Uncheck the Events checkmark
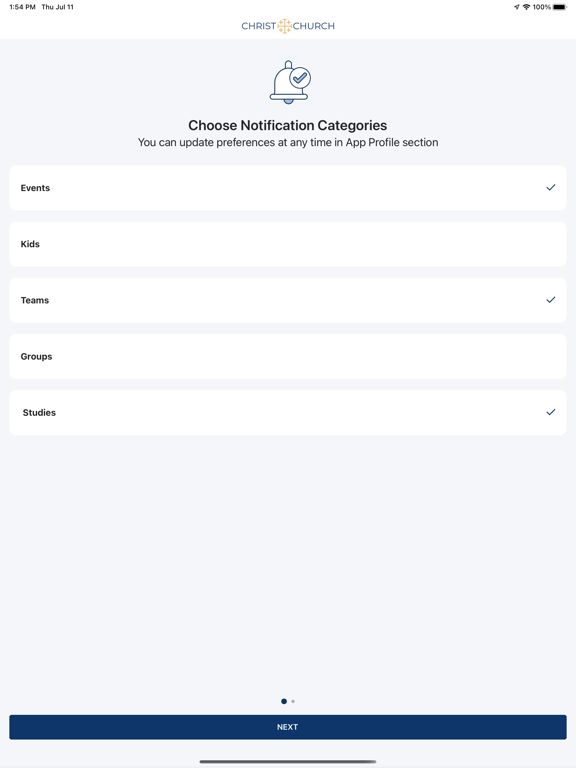The height and width of the screenshot is (768, 576). point(551,188)
